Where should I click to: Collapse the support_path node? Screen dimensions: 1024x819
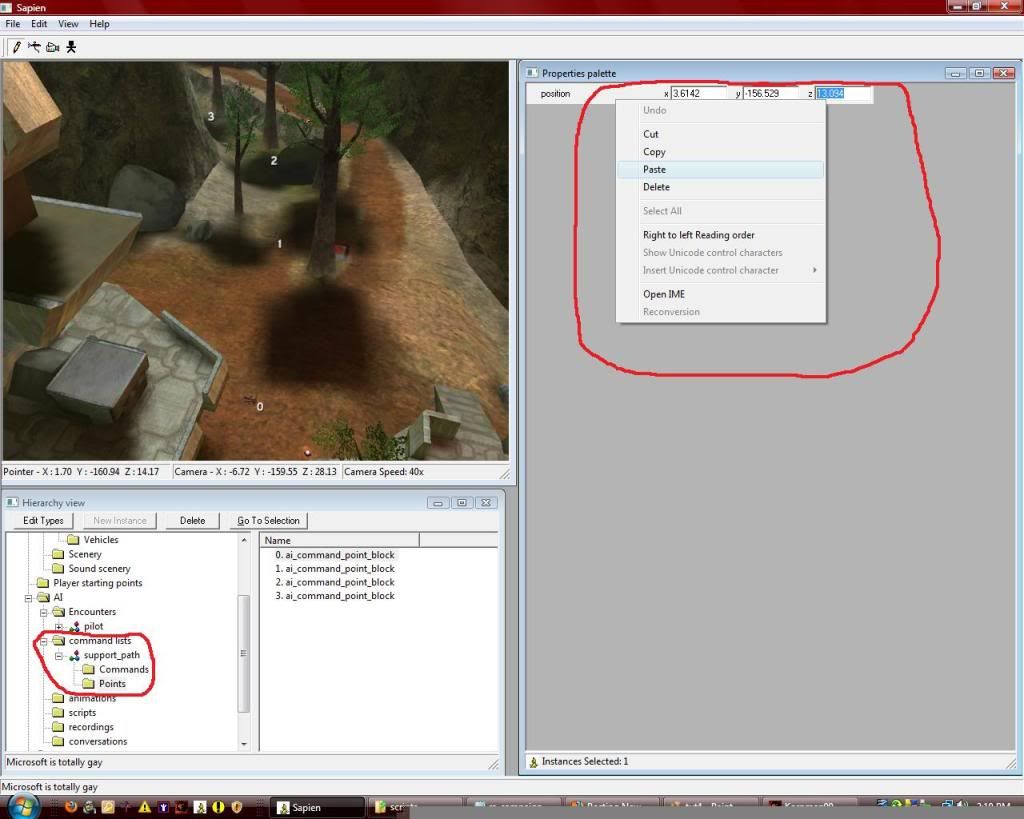[59, 655]
